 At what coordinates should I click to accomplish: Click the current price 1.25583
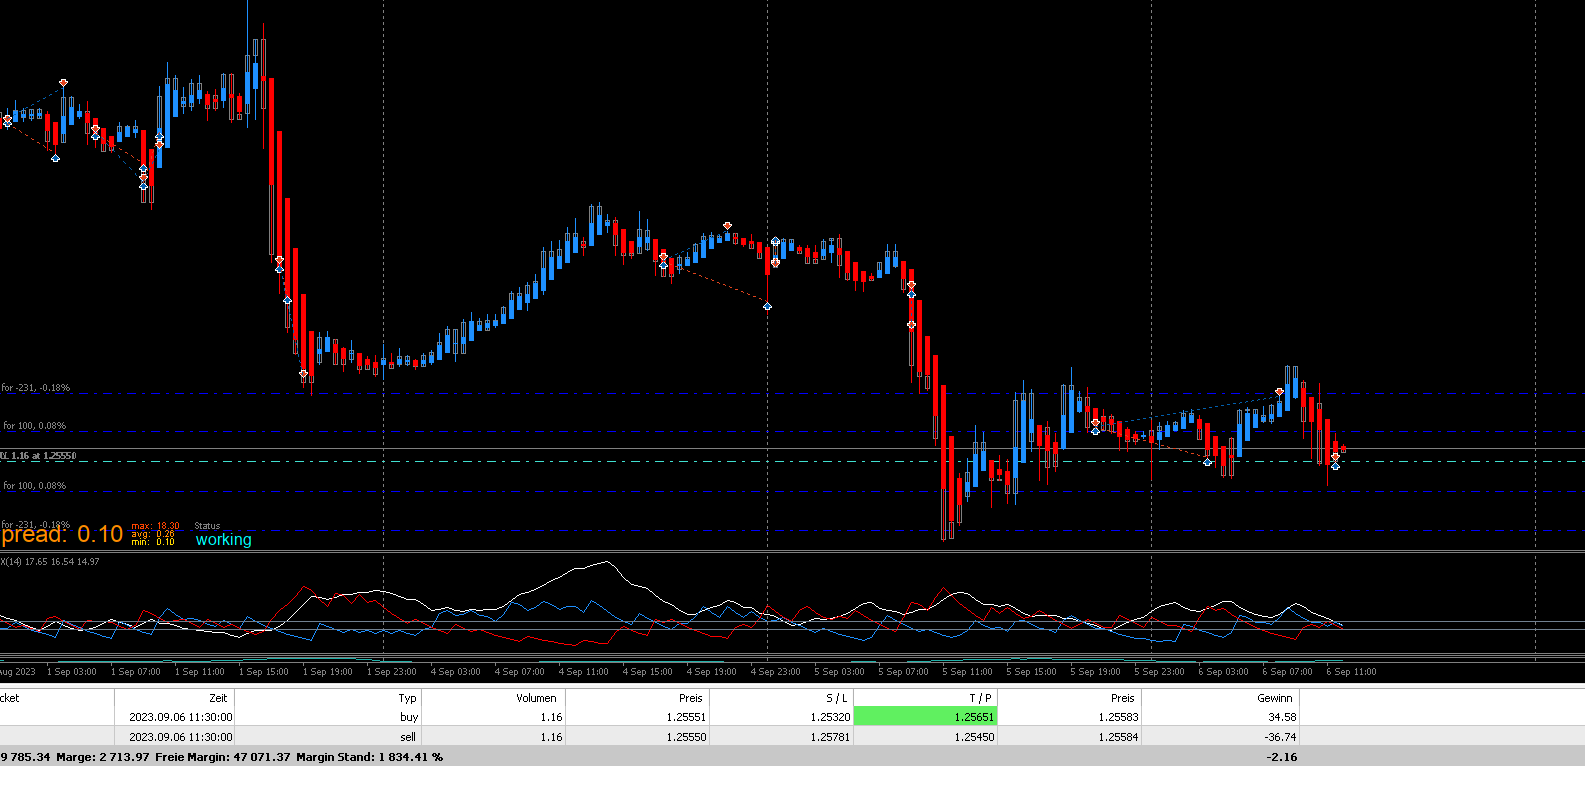coord(1118,717)
